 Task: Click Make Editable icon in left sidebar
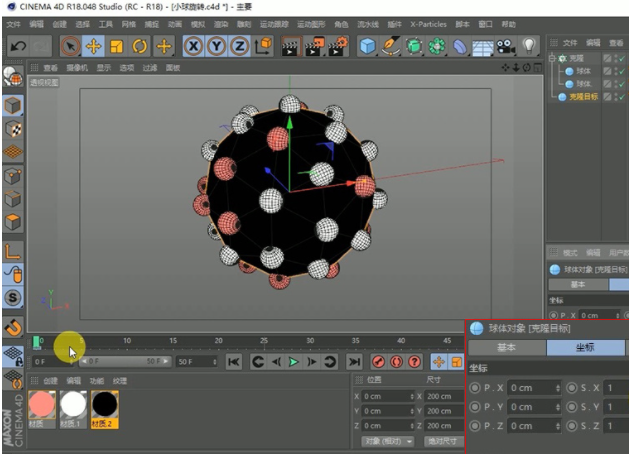point(13,76)
